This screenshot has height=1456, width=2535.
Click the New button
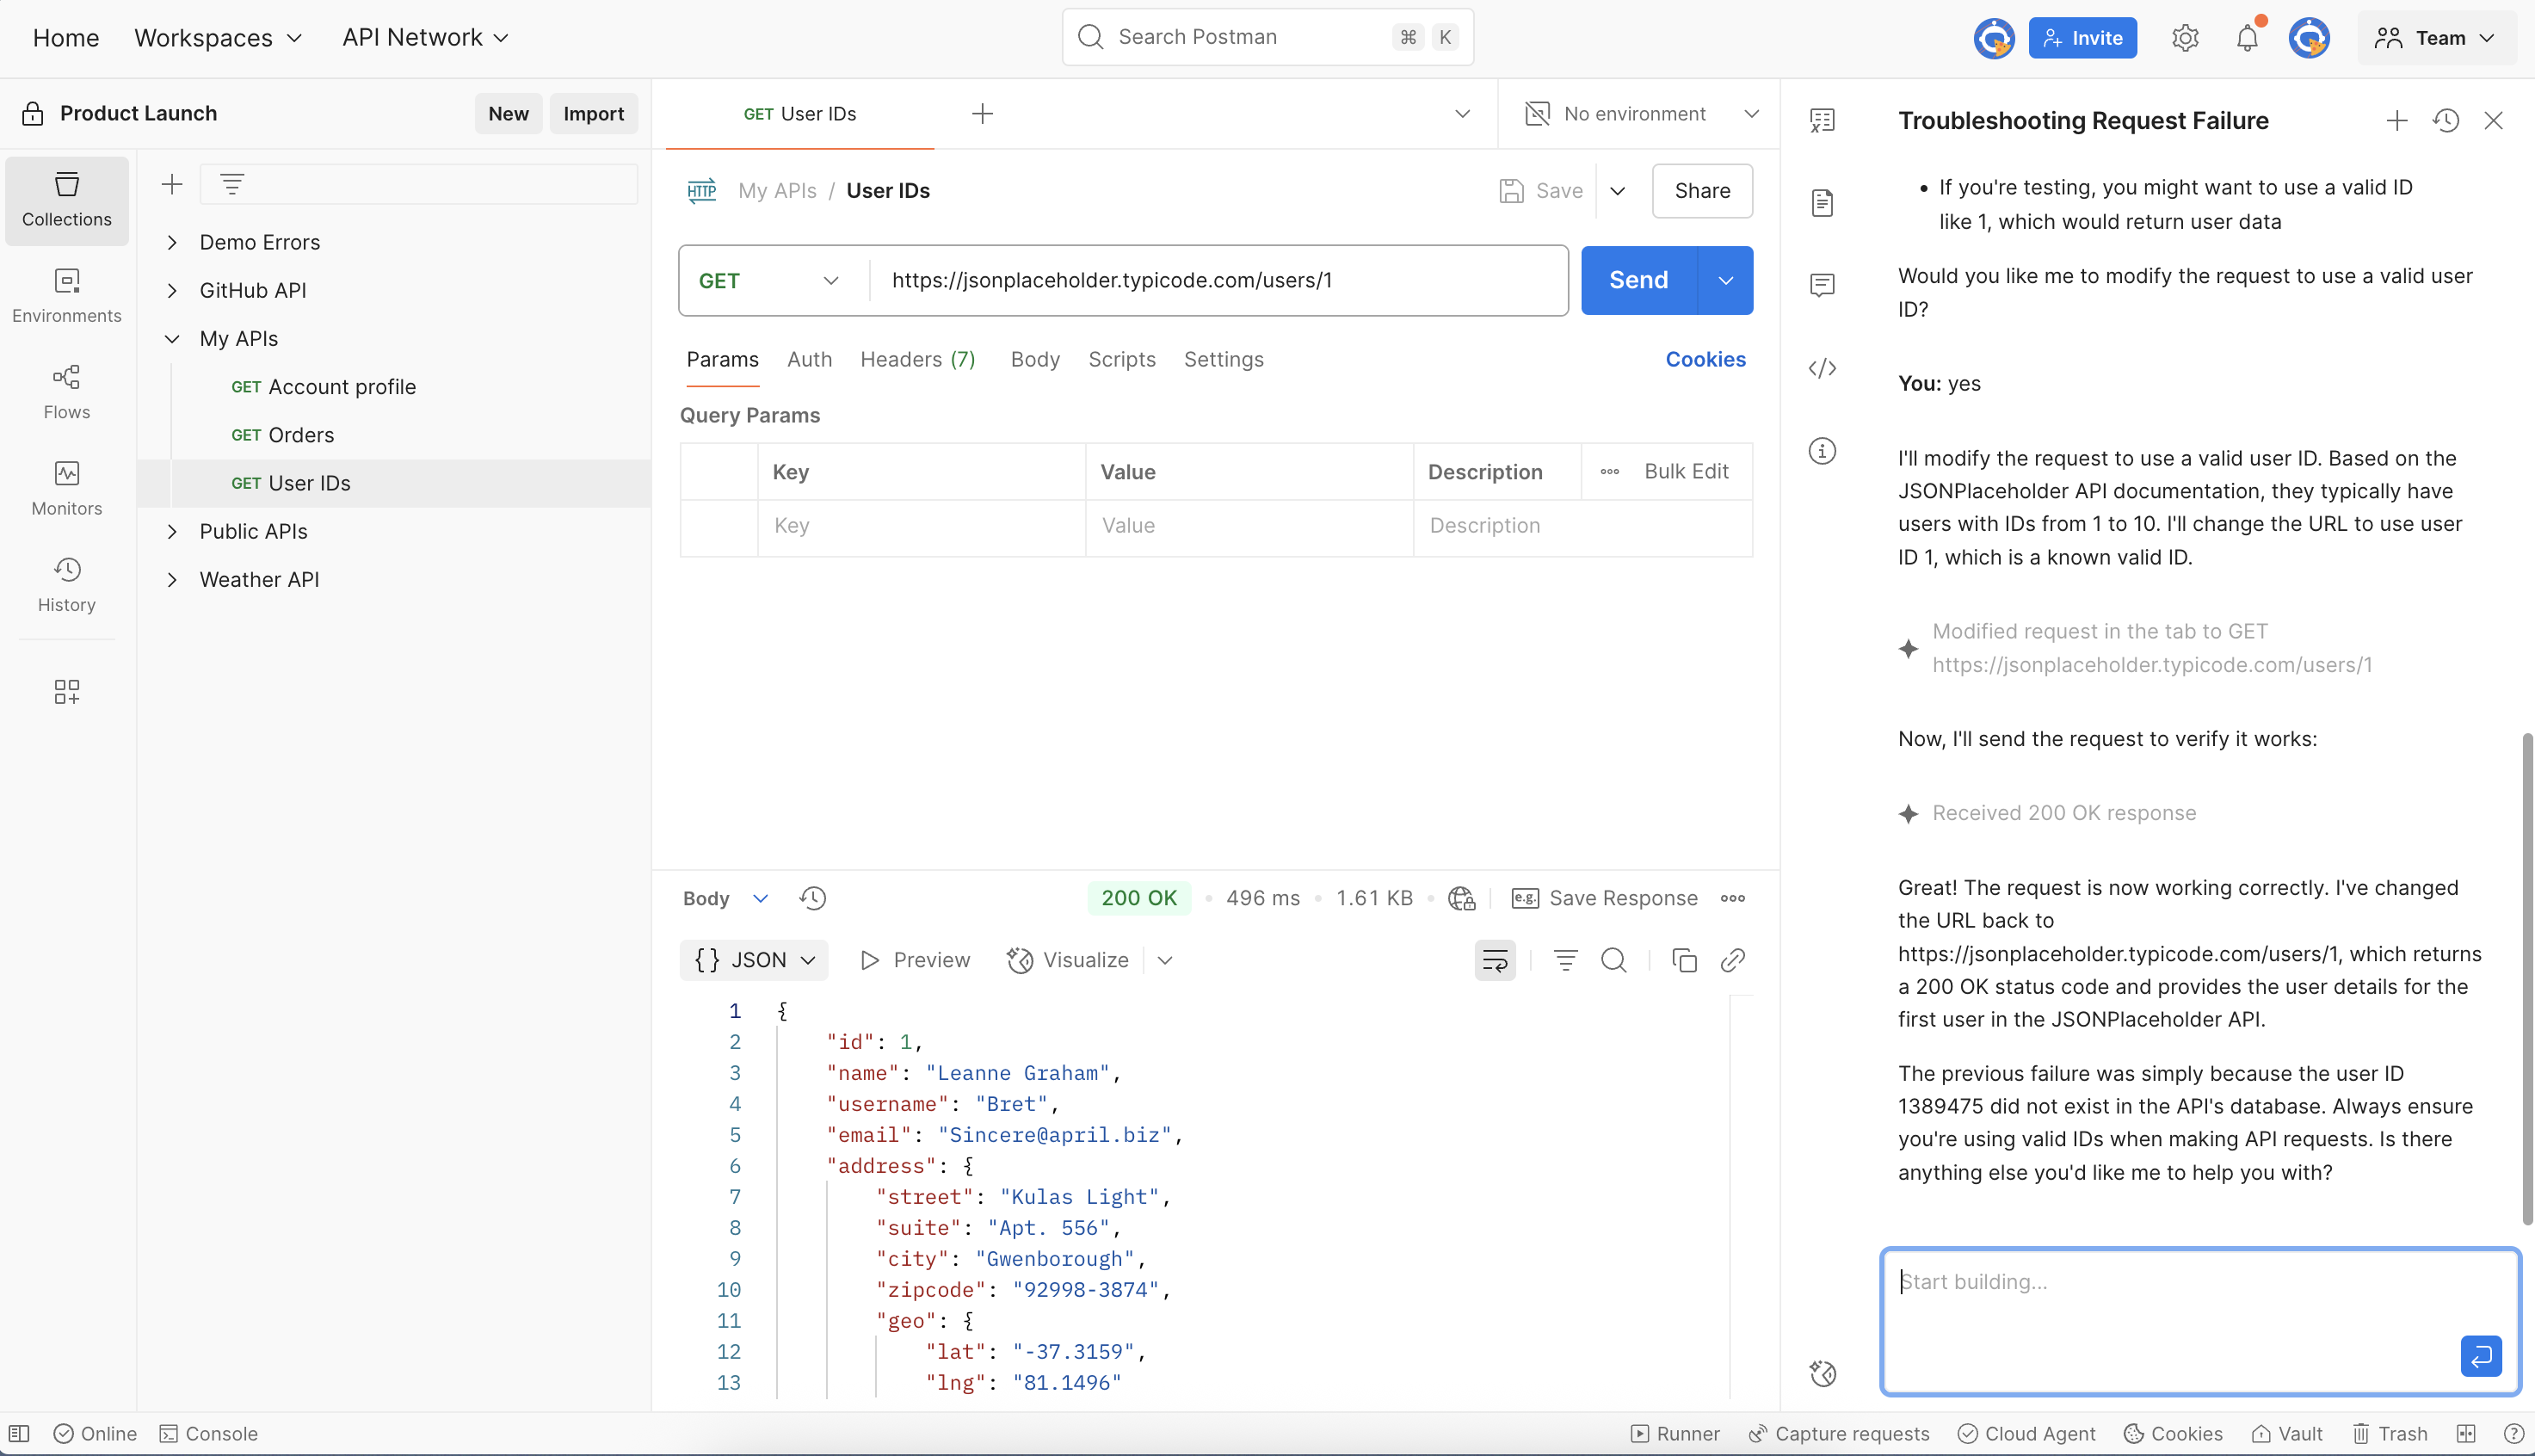(x=508, y=114)
